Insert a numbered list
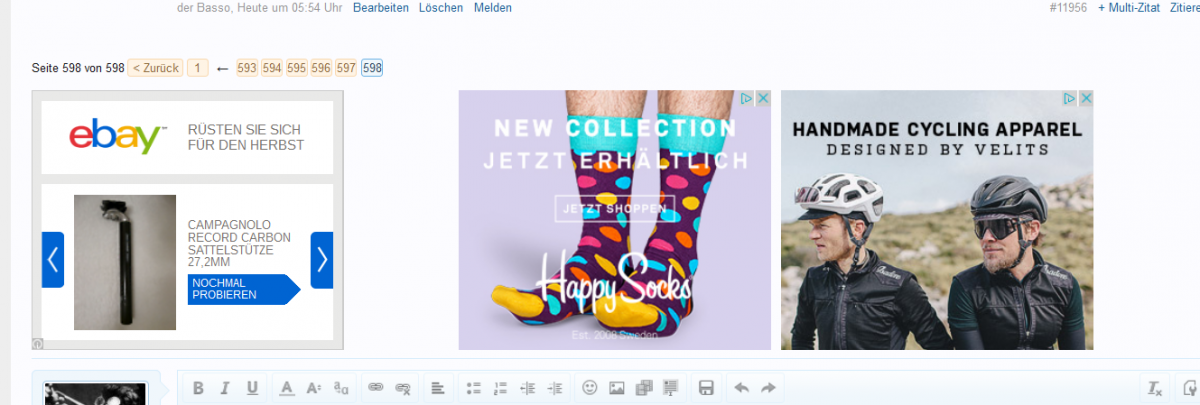Viewport: 1200px width, 405px height. pyautogui.click(x=501, y=388)
